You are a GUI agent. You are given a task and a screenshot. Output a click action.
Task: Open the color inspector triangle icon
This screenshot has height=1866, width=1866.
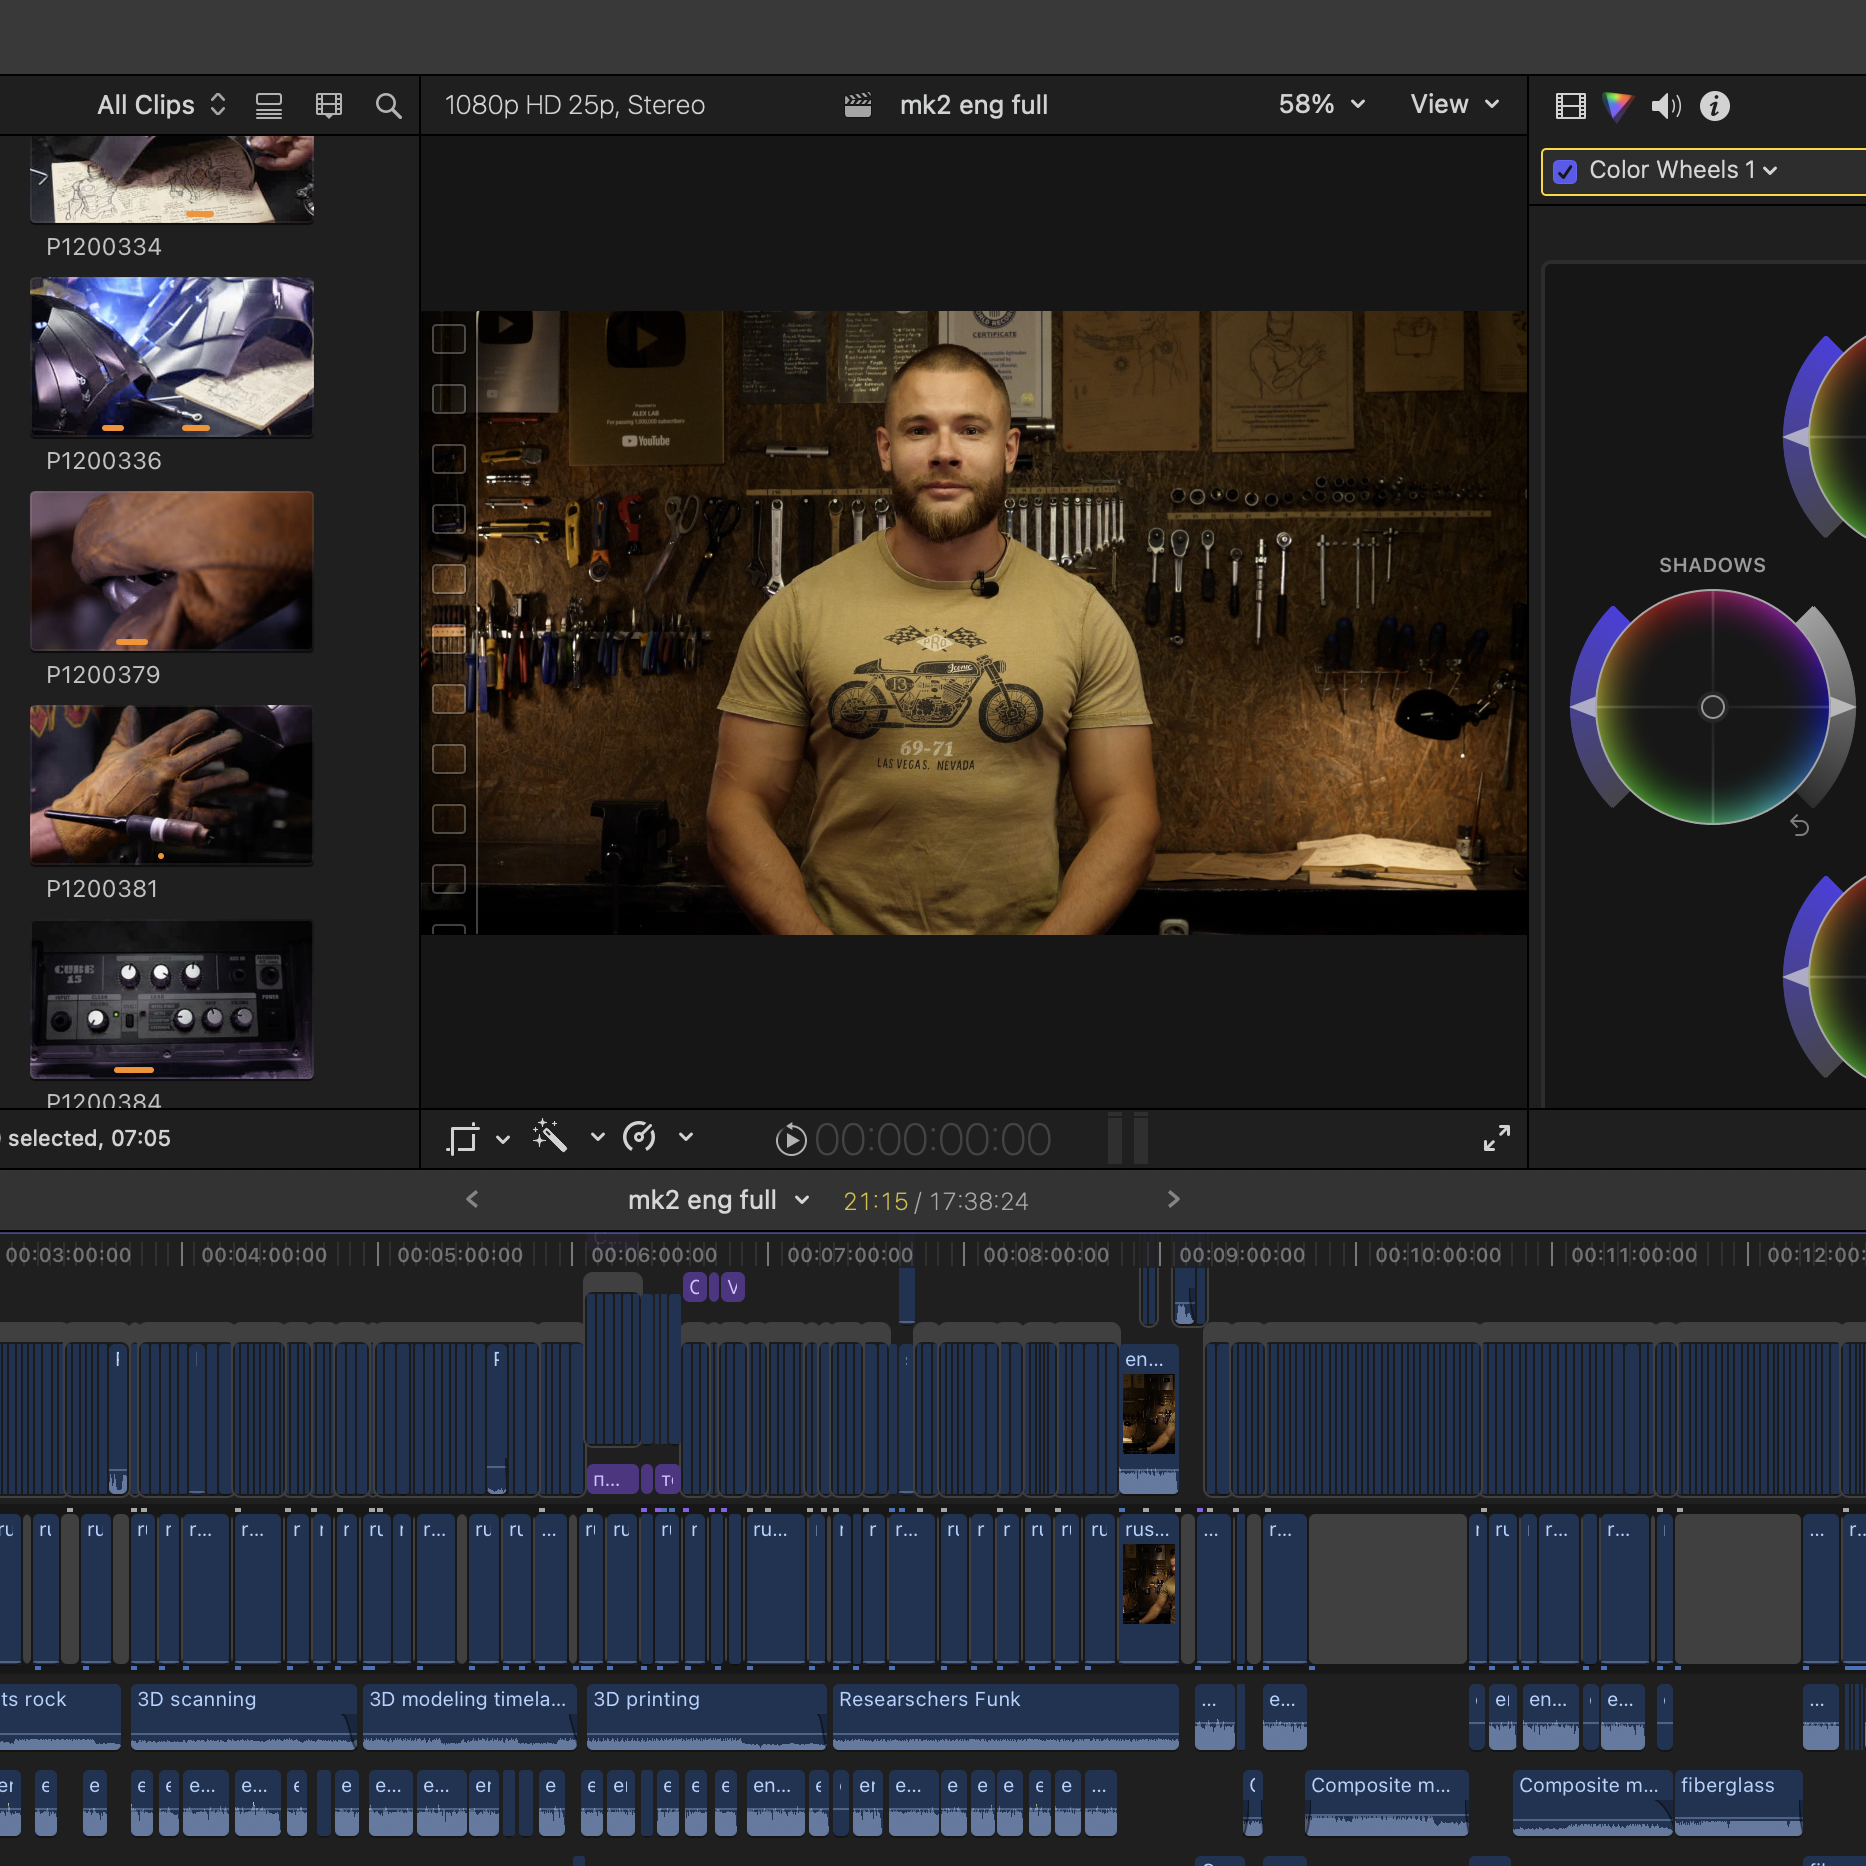point(1617,106)
